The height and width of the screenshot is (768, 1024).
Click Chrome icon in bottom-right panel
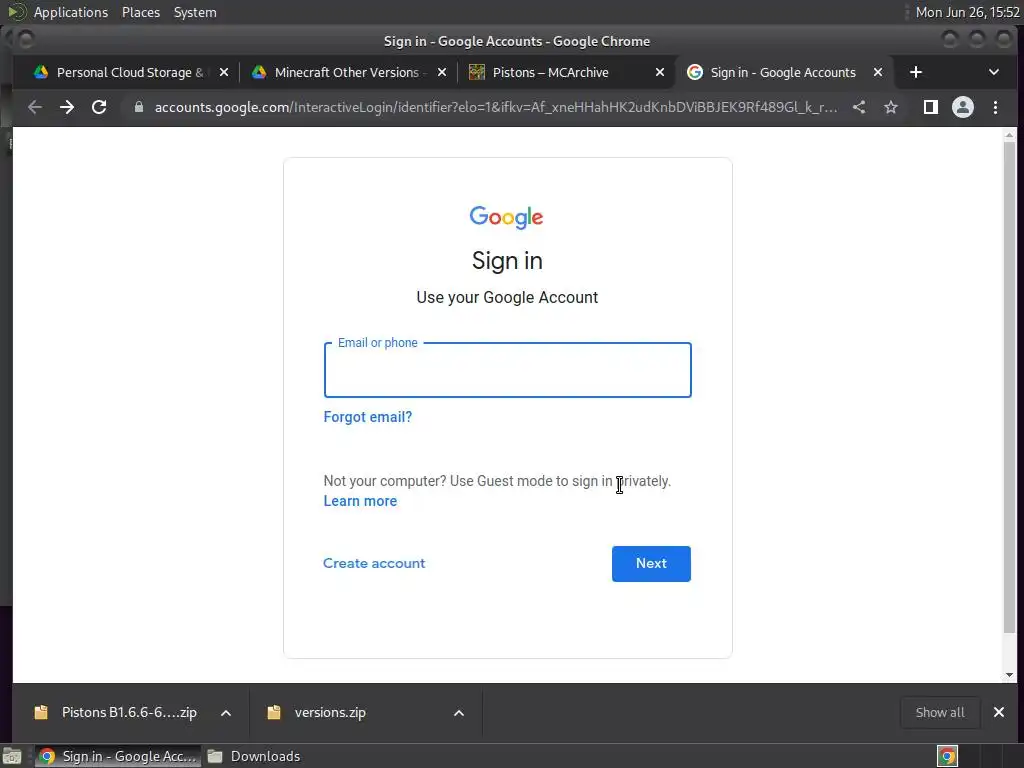(x=947, y=756)
